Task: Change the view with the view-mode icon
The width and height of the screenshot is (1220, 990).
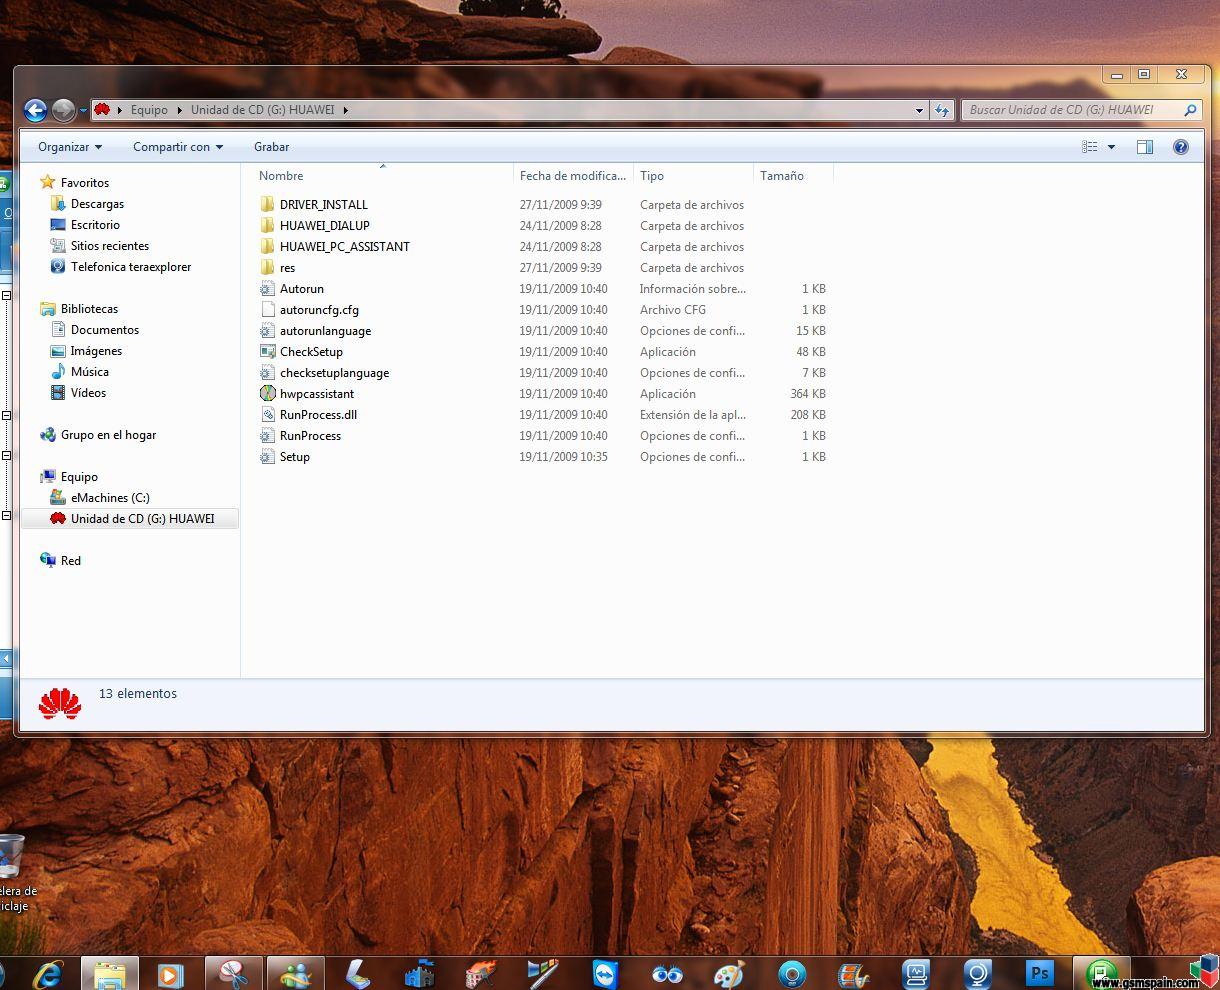Action: pyautogui.click(x=1090, y=147)
